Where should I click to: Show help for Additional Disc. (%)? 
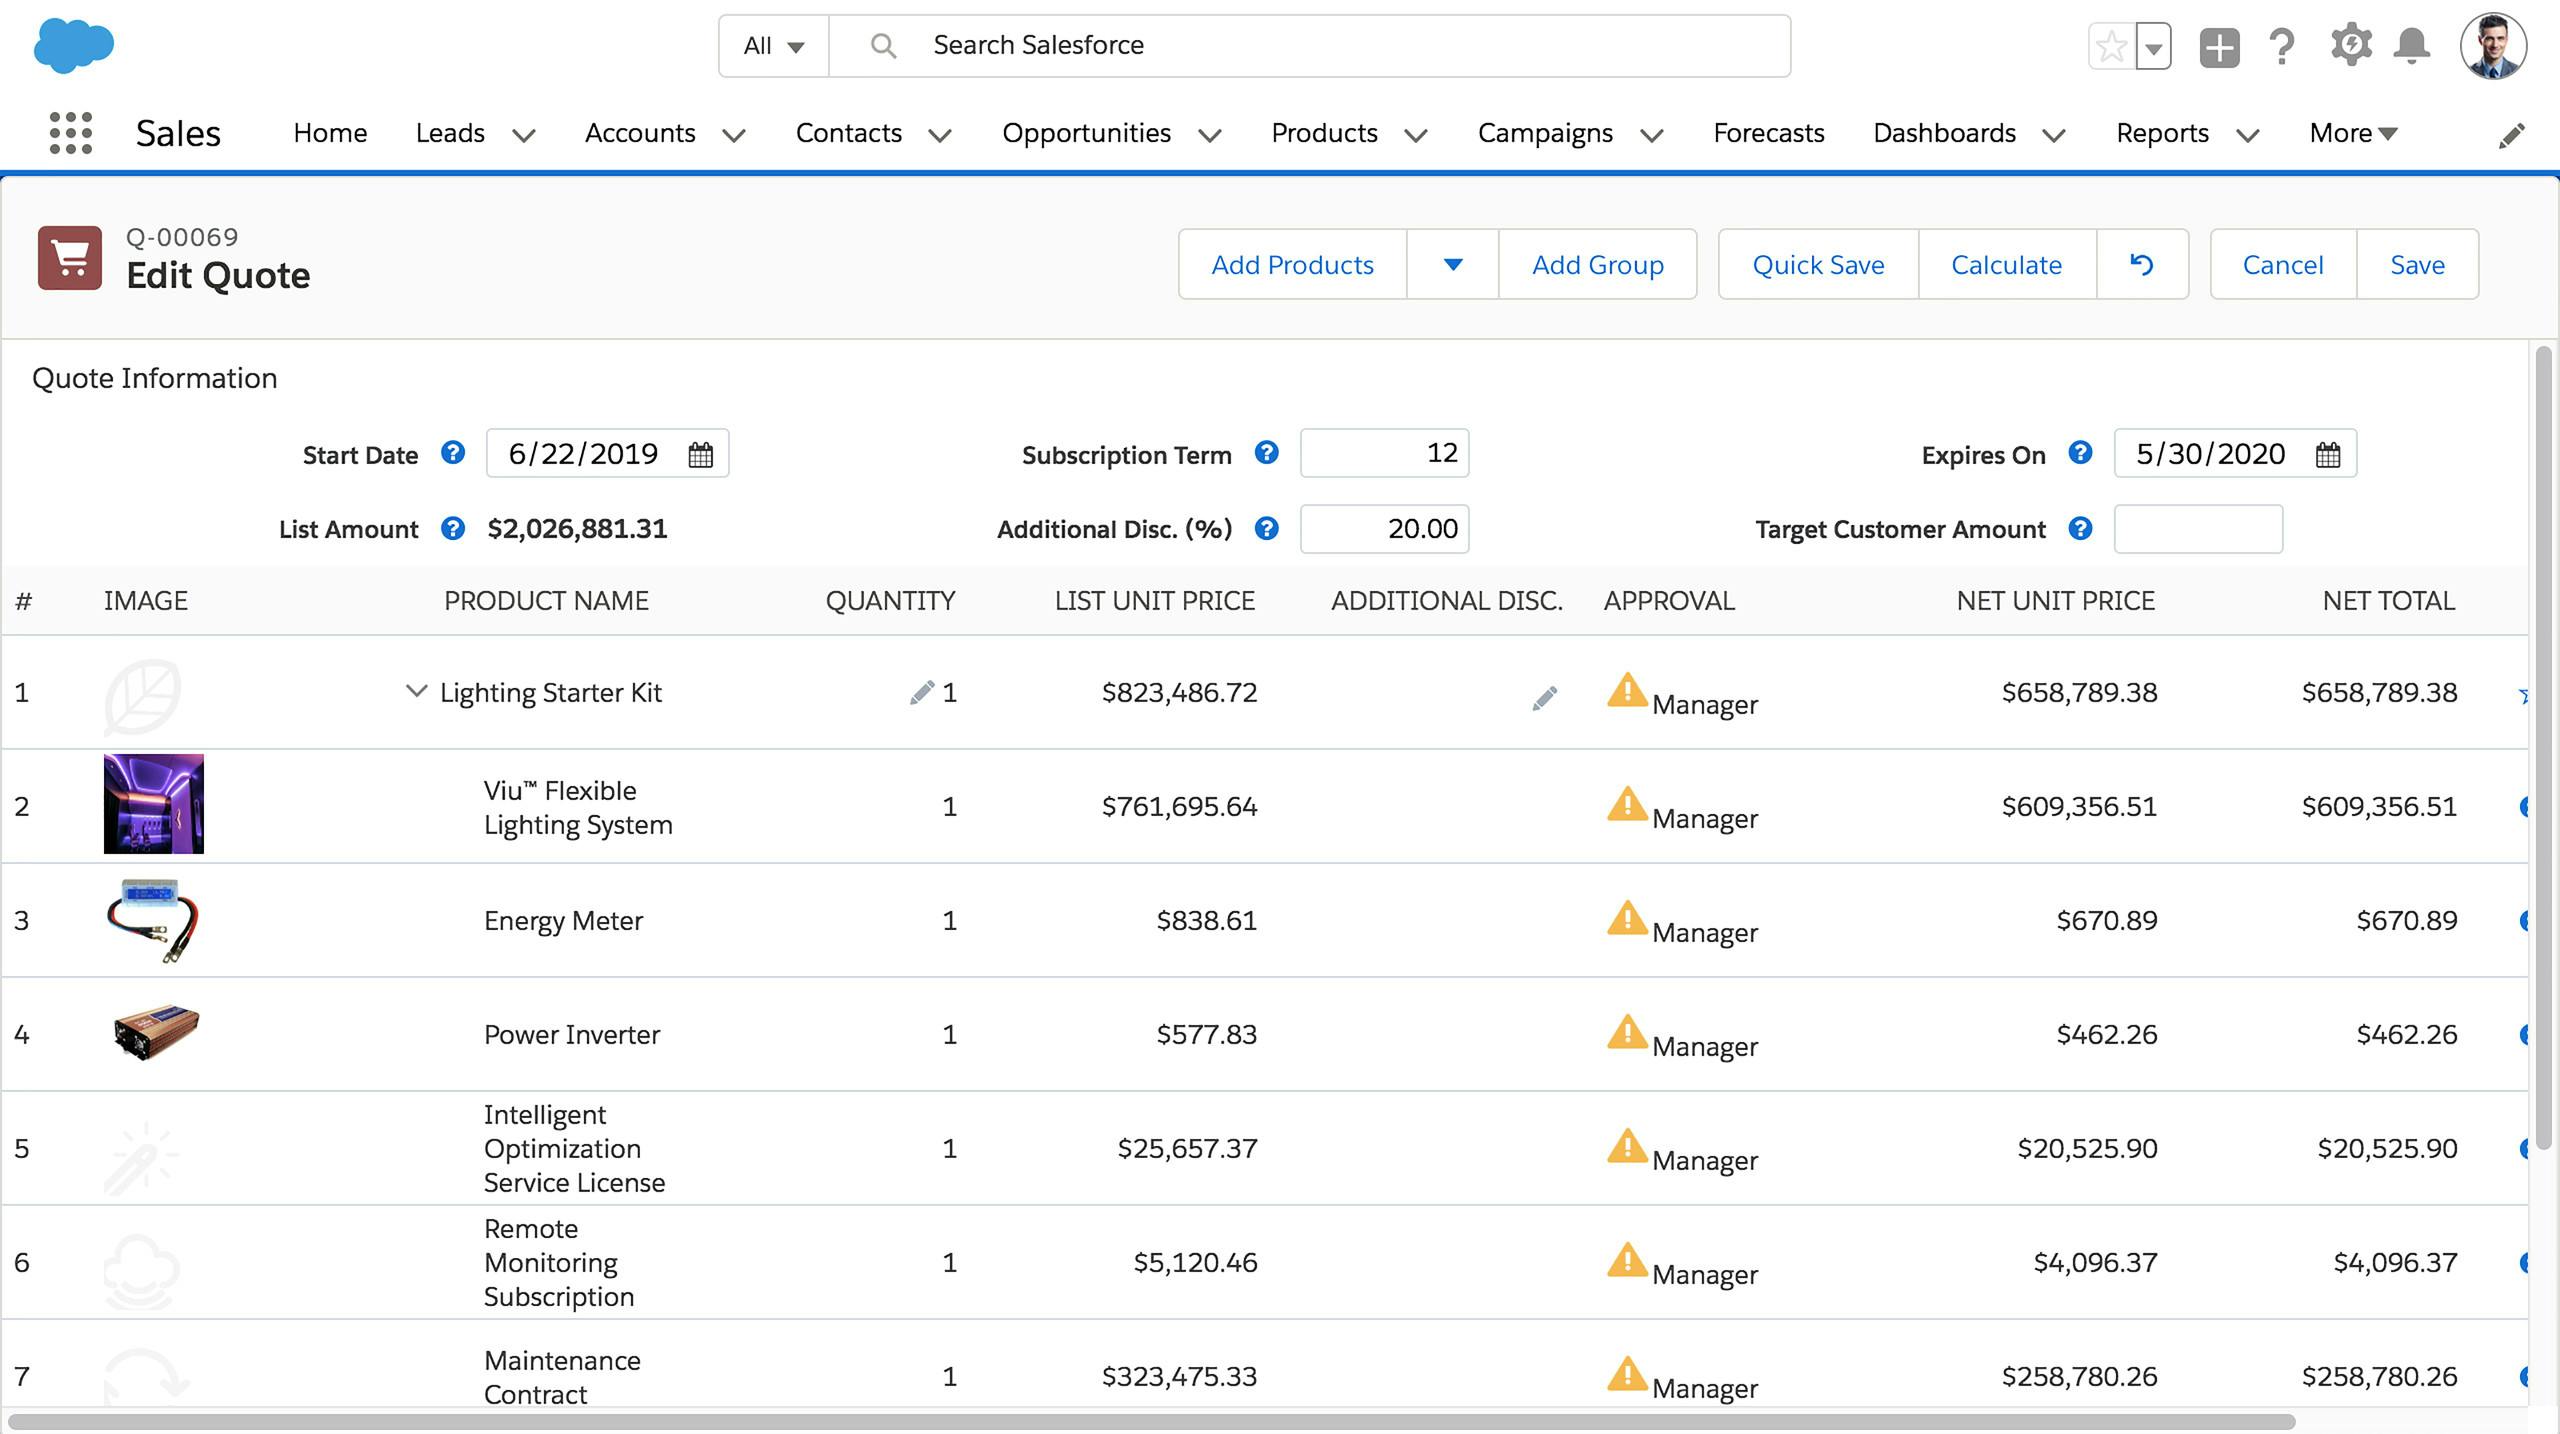click(x=1267, y=528)
